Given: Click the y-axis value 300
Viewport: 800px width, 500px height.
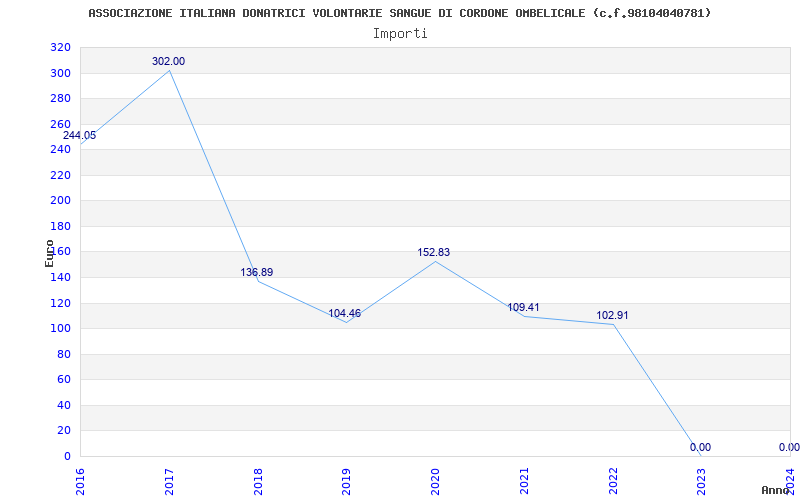Looking at the screenshot, I should [61, 73].
